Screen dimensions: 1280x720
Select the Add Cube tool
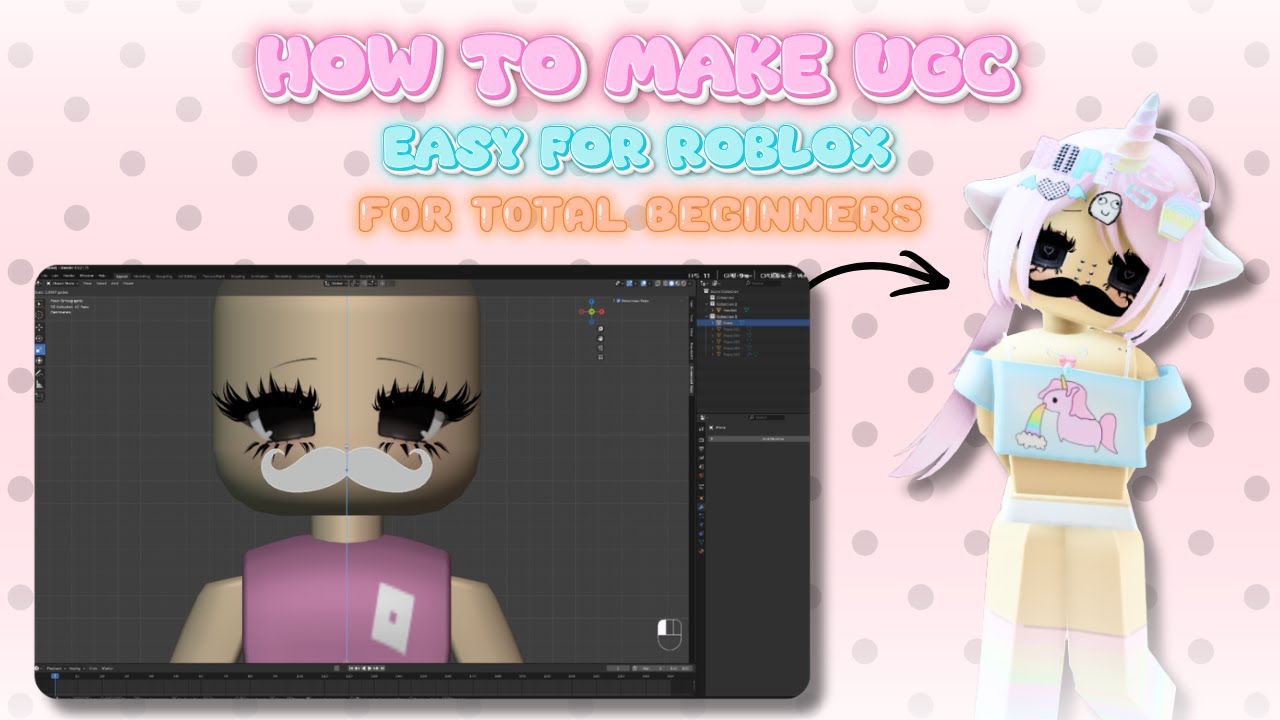pos(39,396)
